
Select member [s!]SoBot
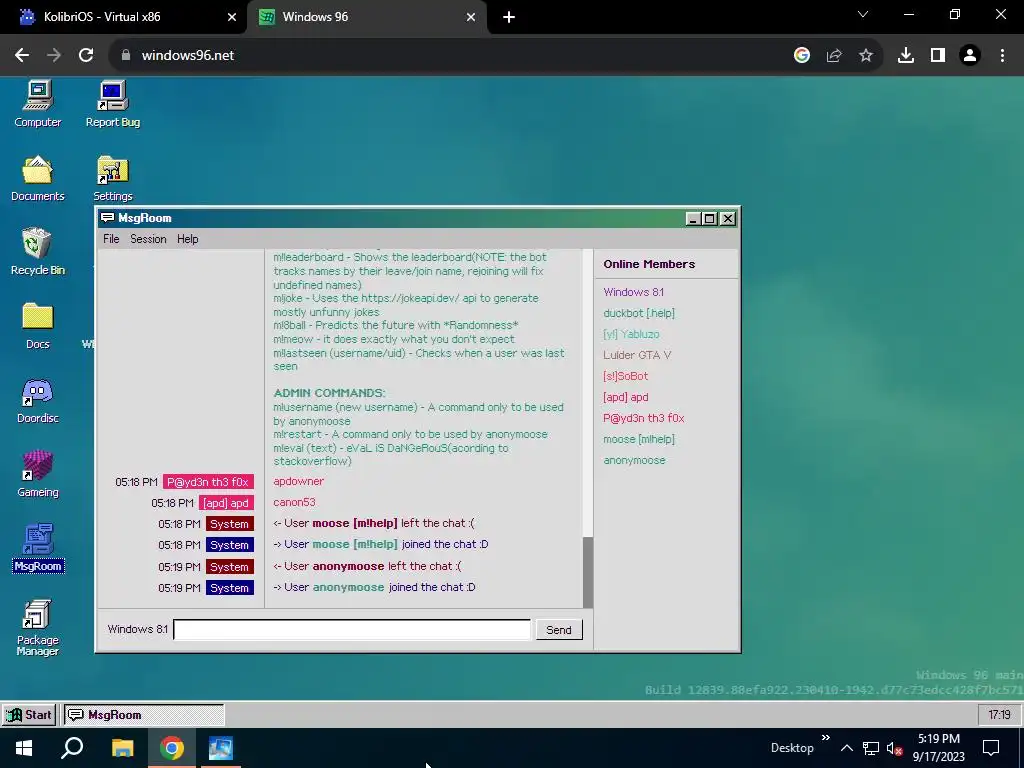(x=626, y=376)
